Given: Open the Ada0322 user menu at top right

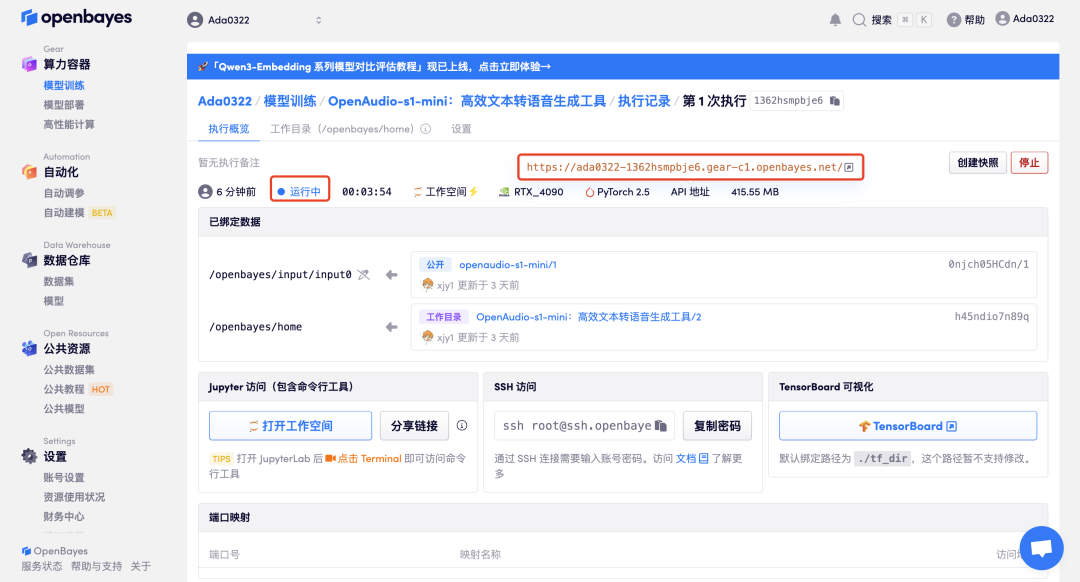Looking at the screenshot, I should [x=1024, y=19].
